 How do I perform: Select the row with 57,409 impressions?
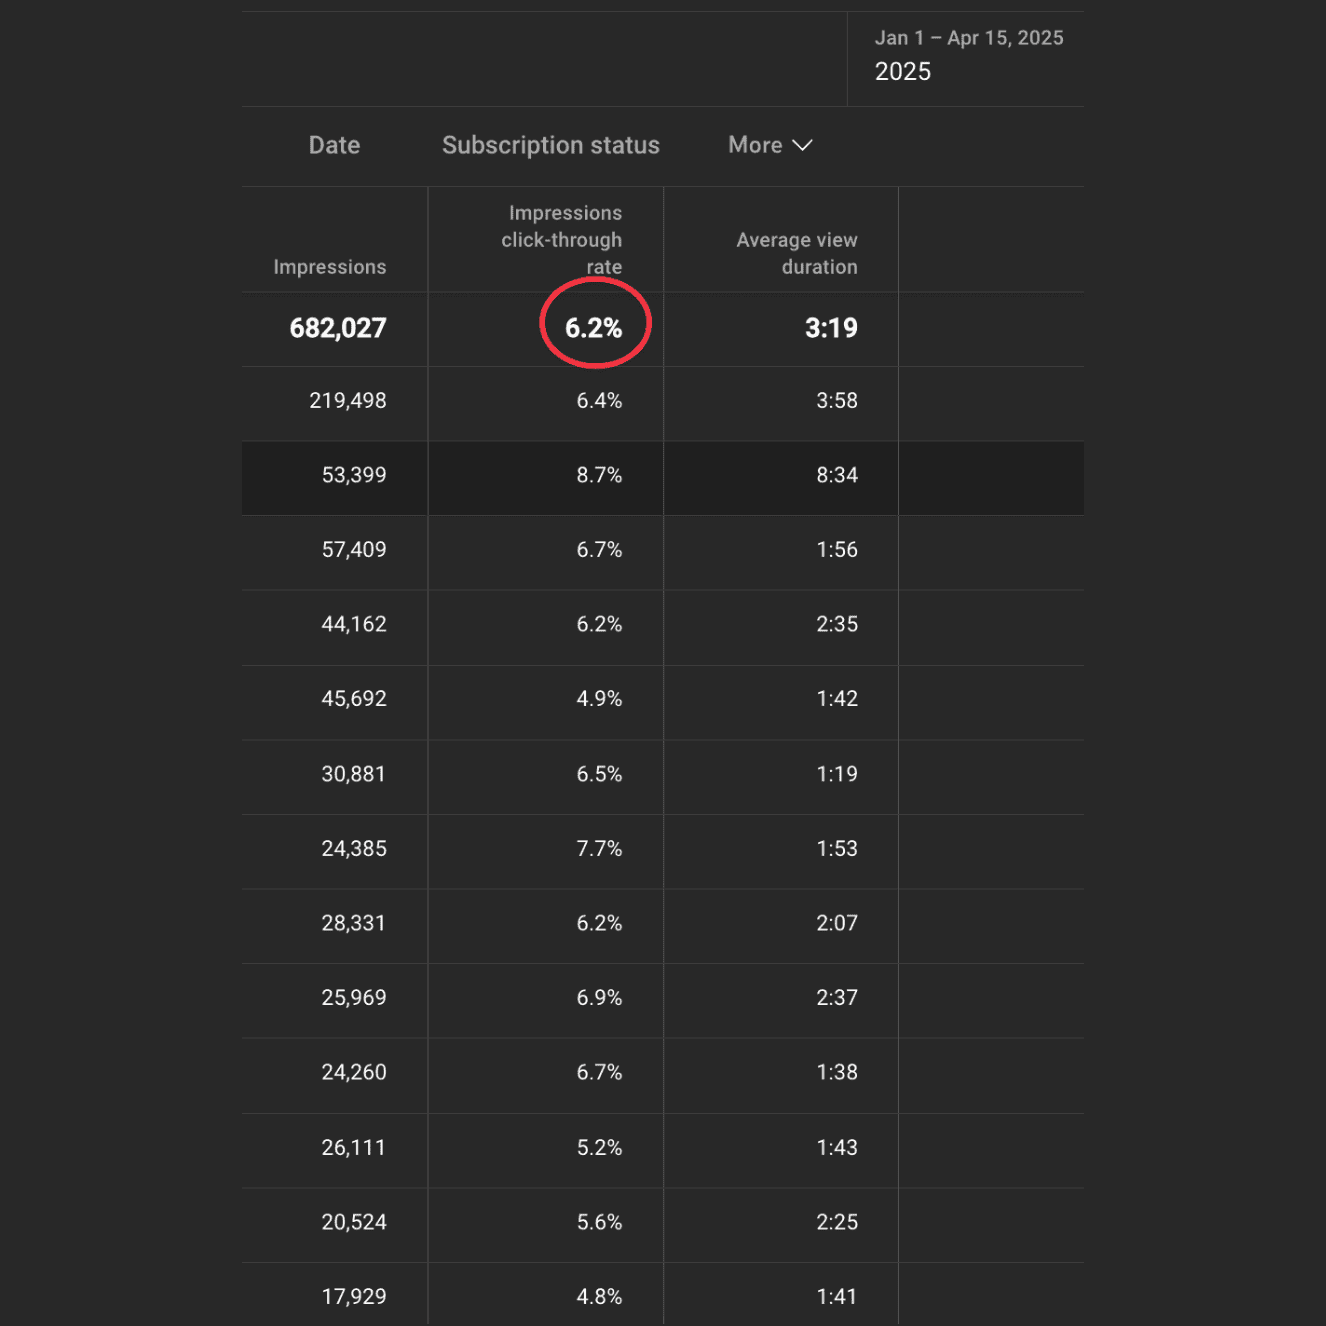coord(353,550)
